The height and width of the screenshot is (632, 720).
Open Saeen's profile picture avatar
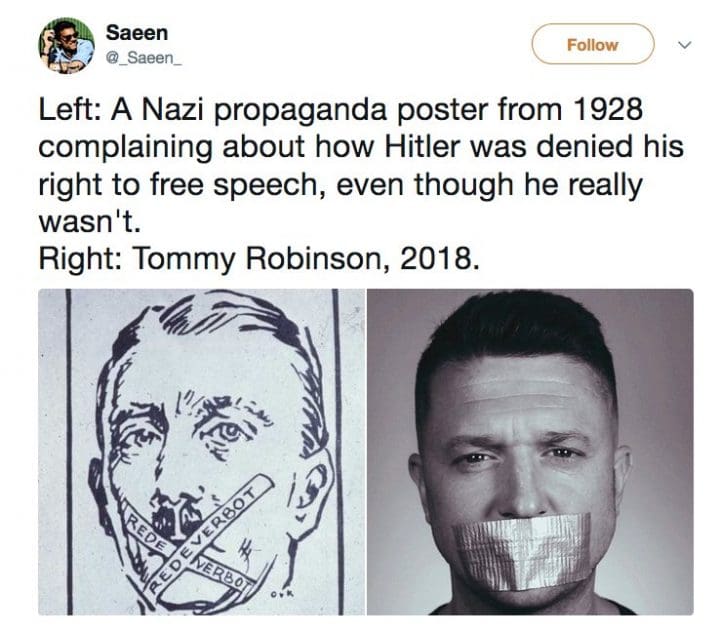[x=67, y=45]
